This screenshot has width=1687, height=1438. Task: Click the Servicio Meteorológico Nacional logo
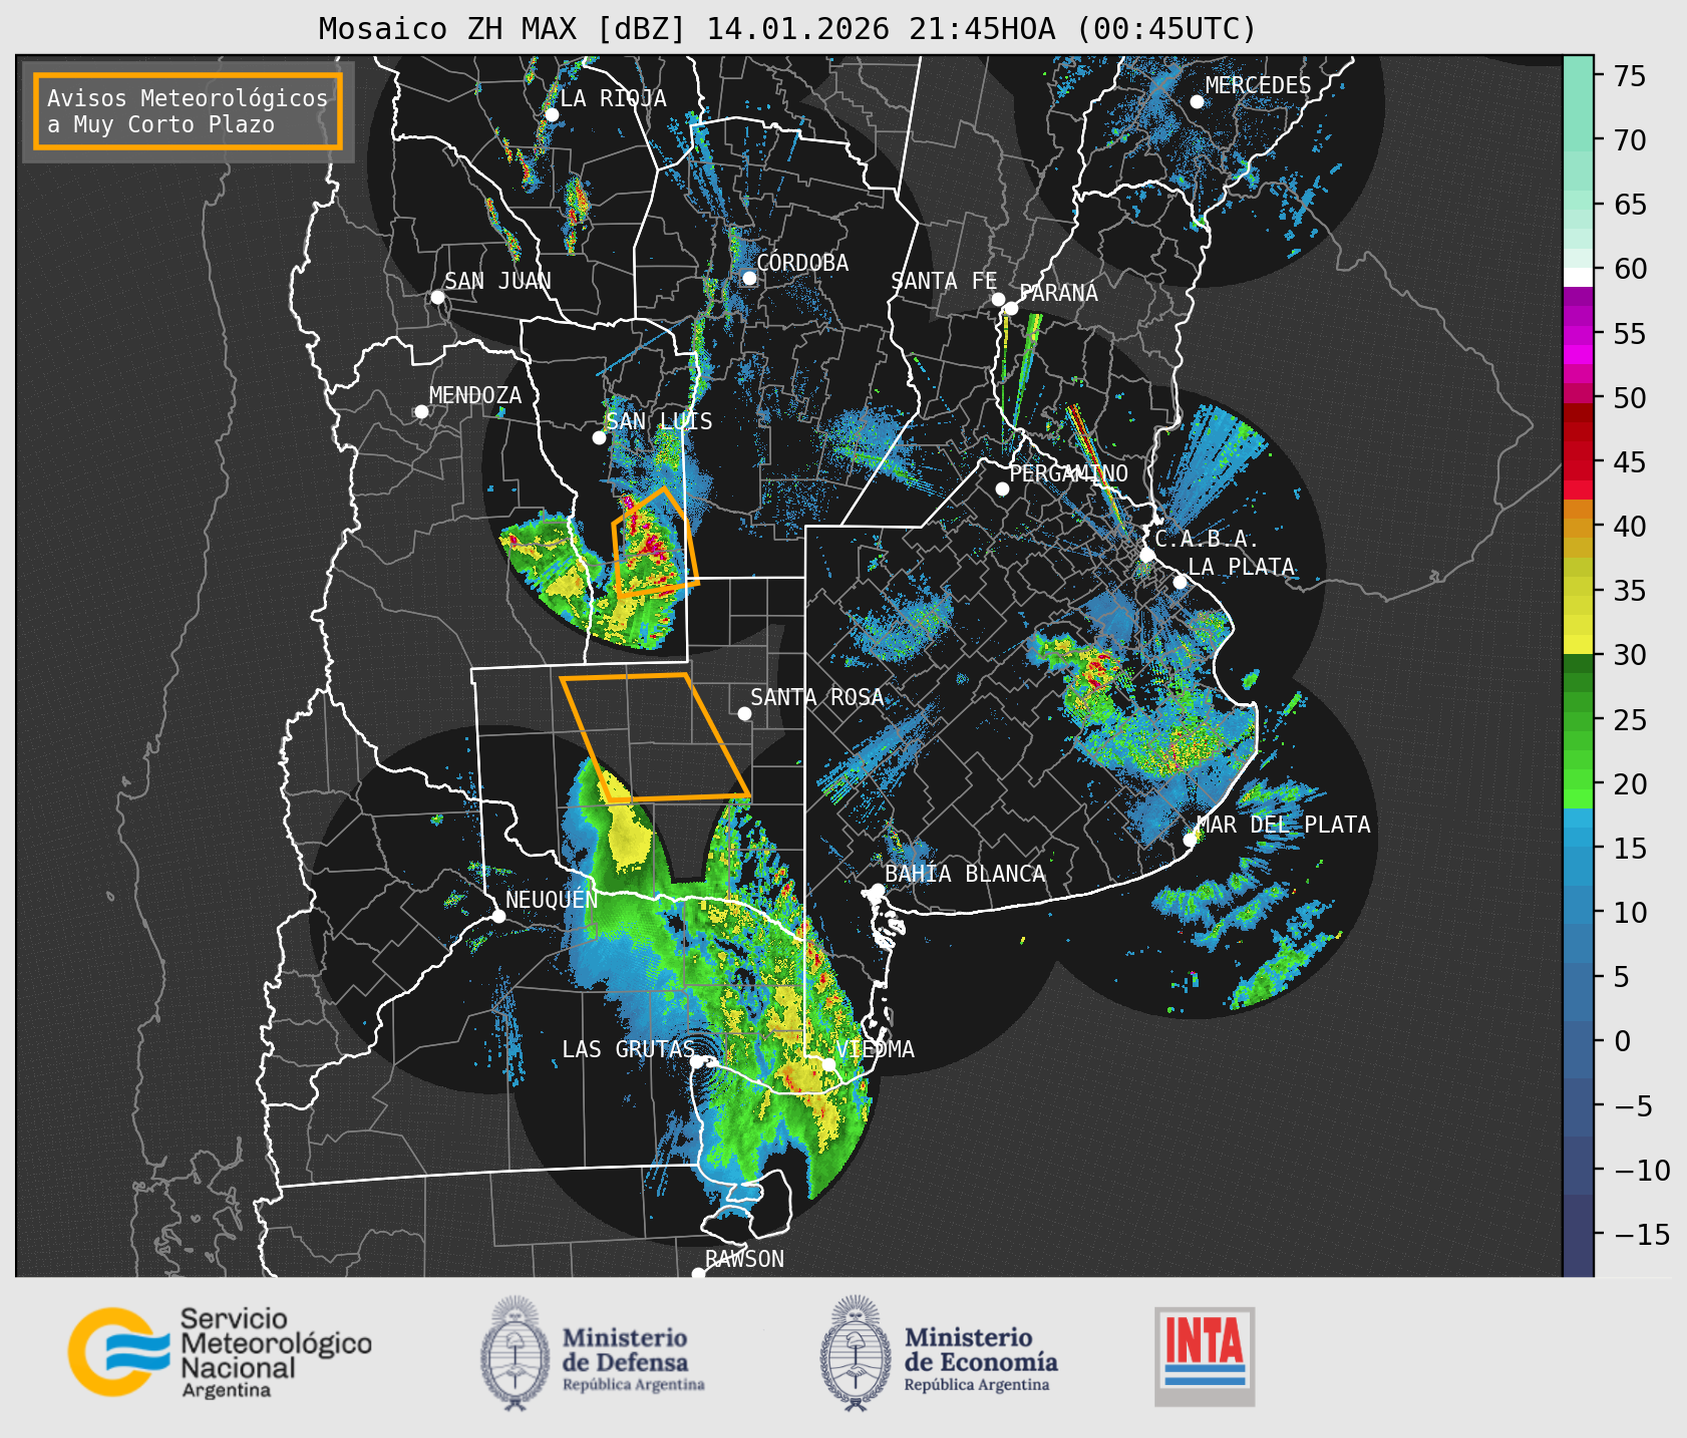220,1352
